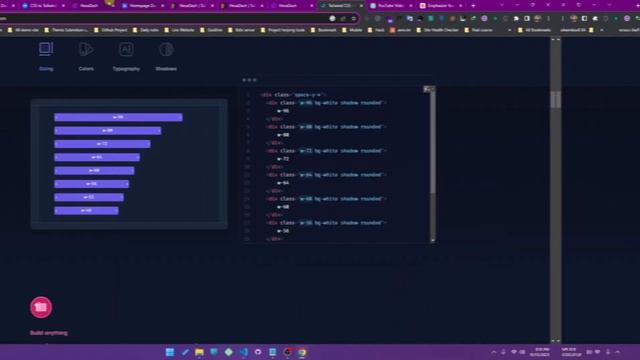Click the code panel vertical scrollbar thumb
This screenshot has width=640, height=360.
point(433,143)
